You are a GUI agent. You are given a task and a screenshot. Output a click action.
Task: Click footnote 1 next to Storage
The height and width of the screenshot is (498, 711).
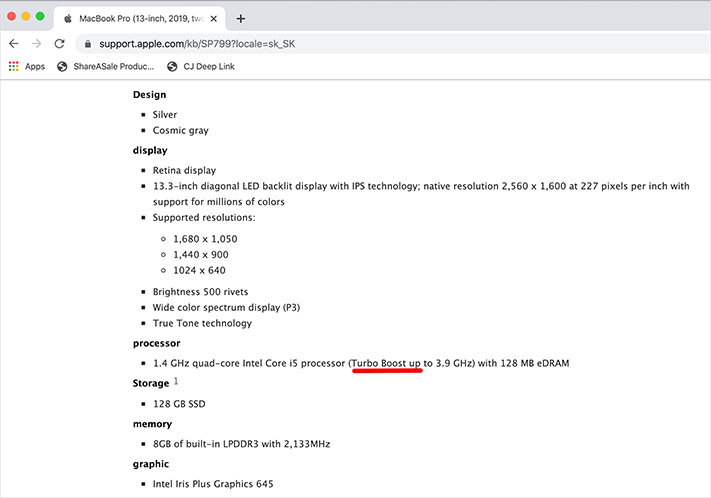click(176, 380)
